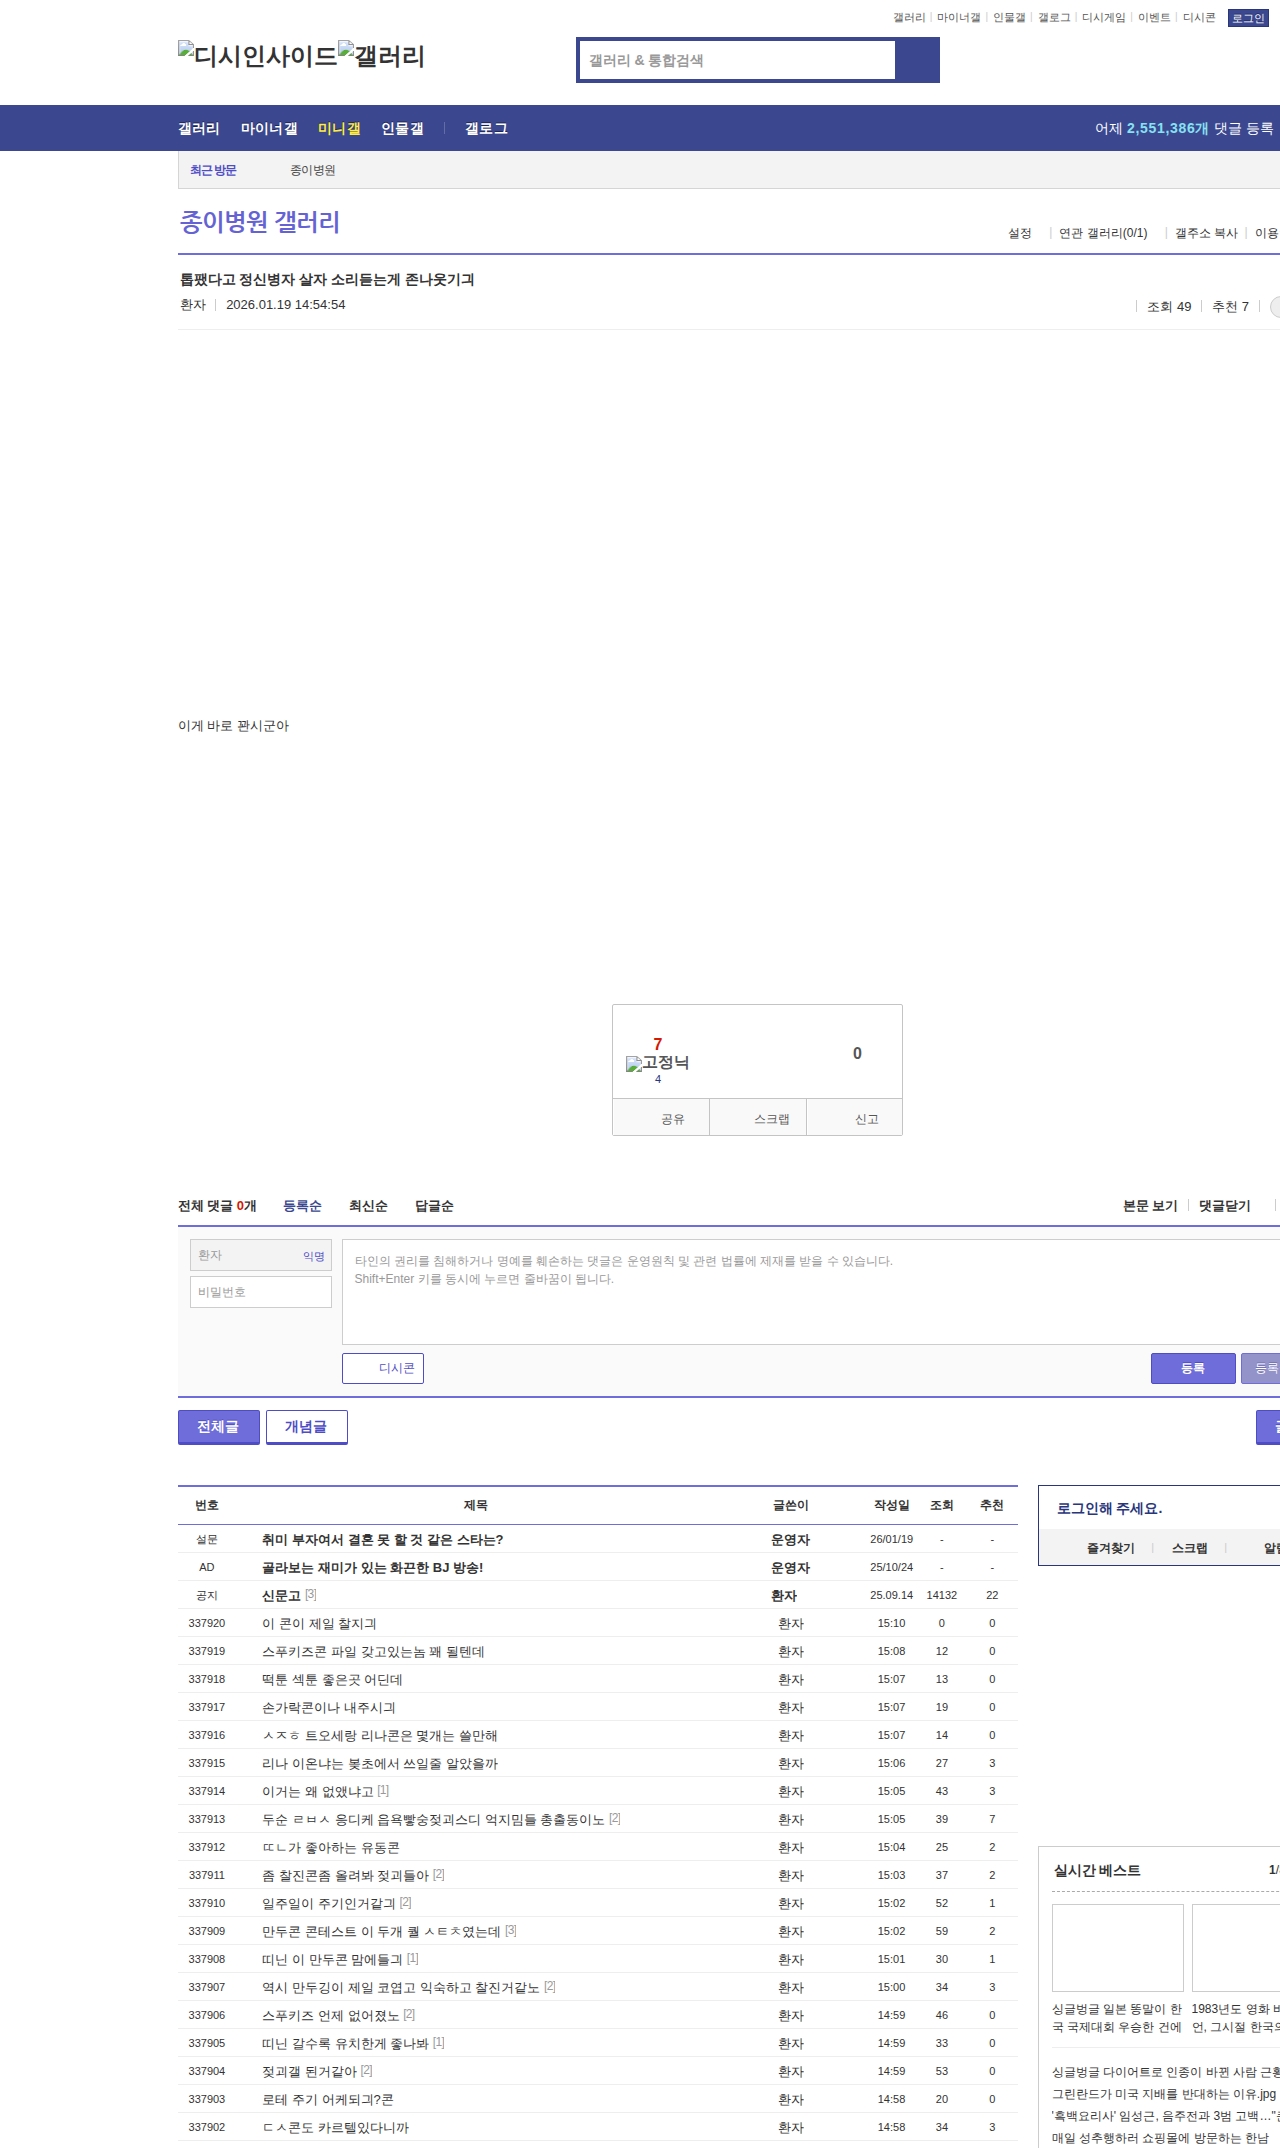Viewport: 1280px width, 2148px height.
Task: Focus the 비밀번호 password field
Action: pos(261,1292)
